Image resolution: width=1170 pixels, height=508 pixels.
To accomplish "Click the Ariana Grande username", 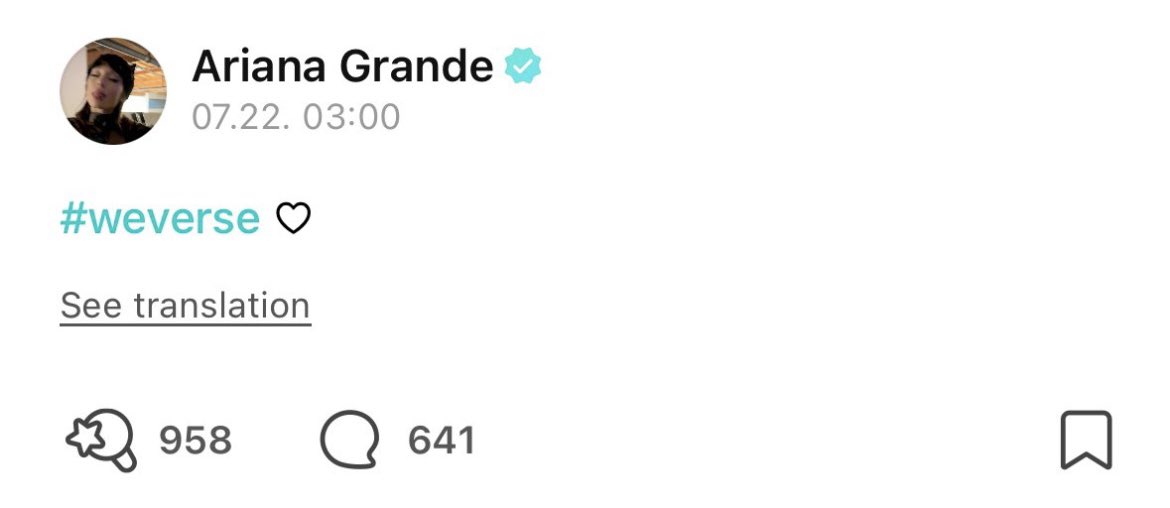I will (342, 67).
